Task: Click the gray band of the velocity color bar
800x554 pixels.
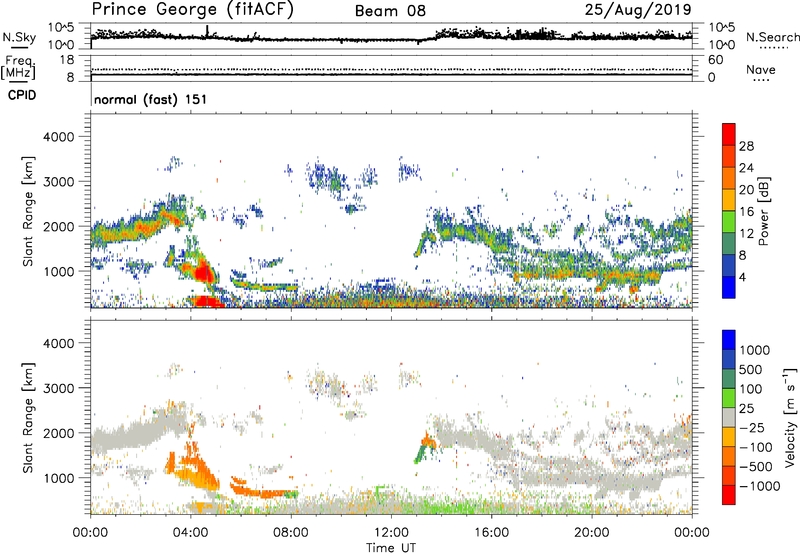Action: pos(729,418)
